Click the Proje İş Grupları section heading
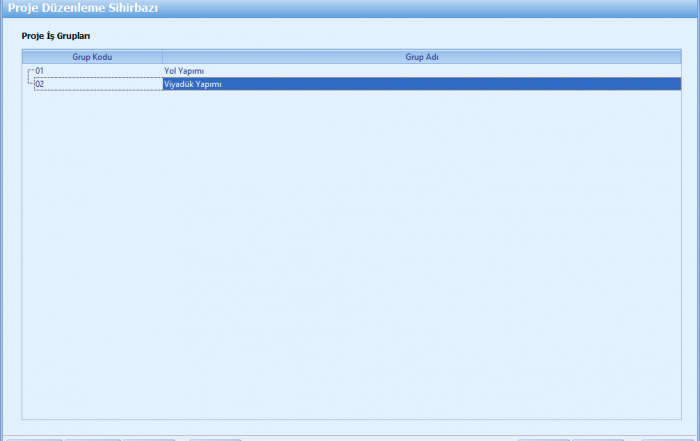The width and height of the screenshot is (700, 441). (56, 36)
